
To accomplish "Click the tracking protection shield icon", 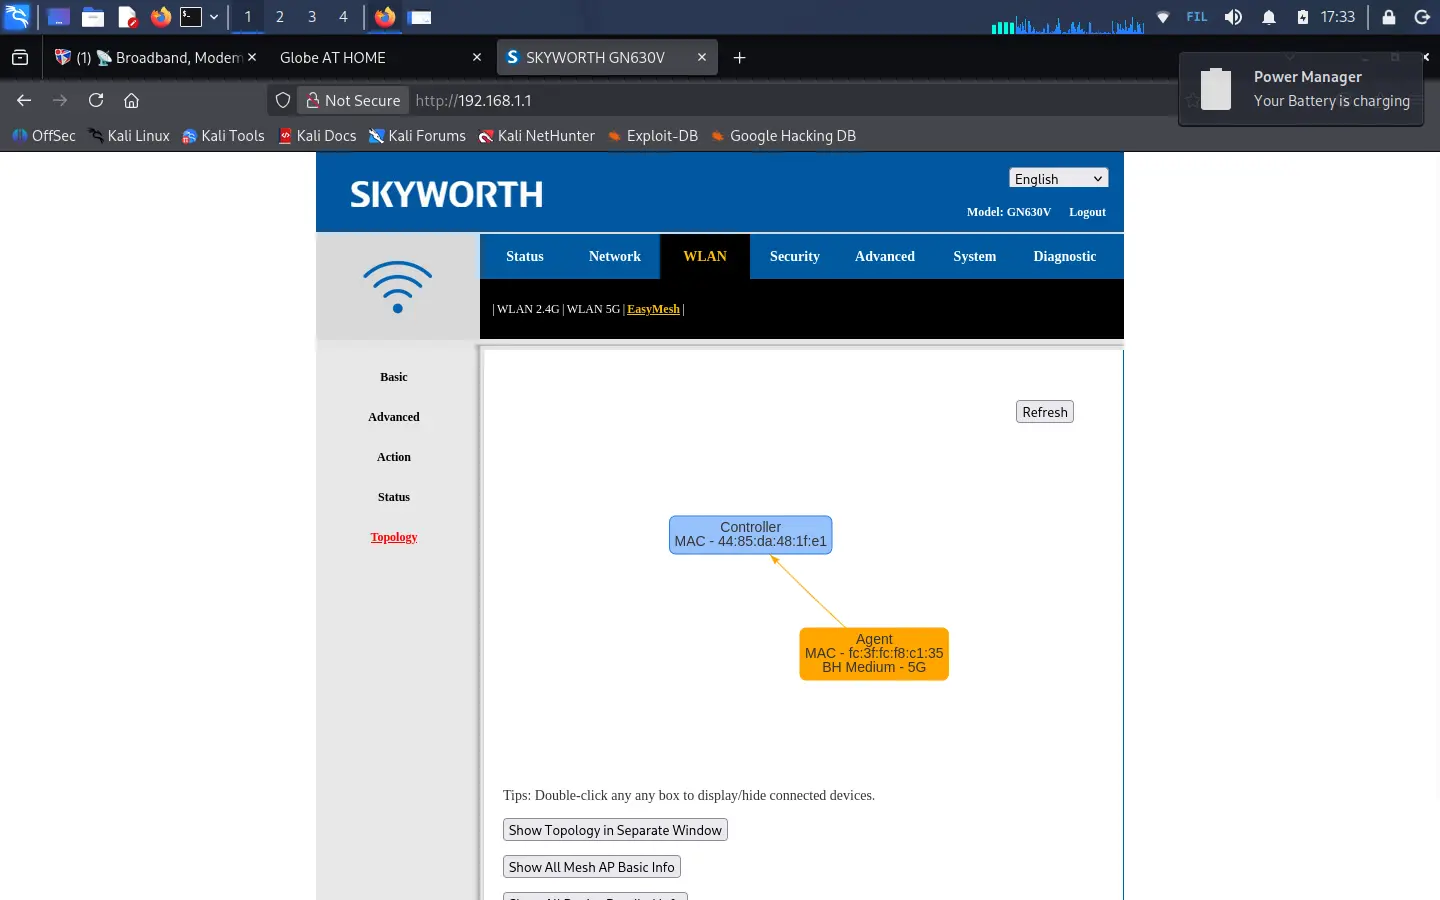I will coord(283,100).
